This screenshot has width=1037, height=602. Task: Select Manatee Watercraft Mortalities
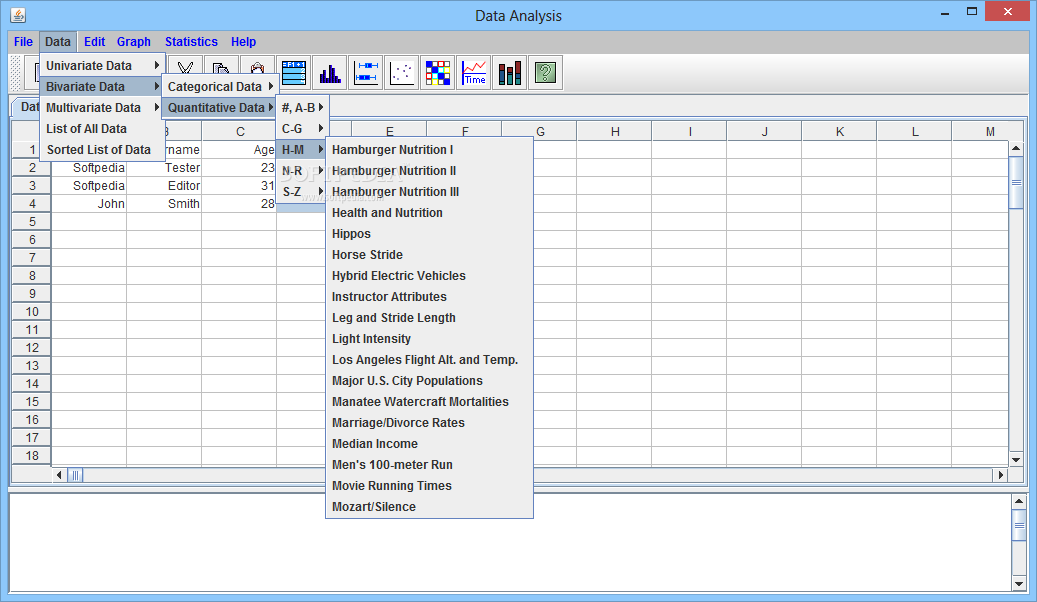click(429, 402)
